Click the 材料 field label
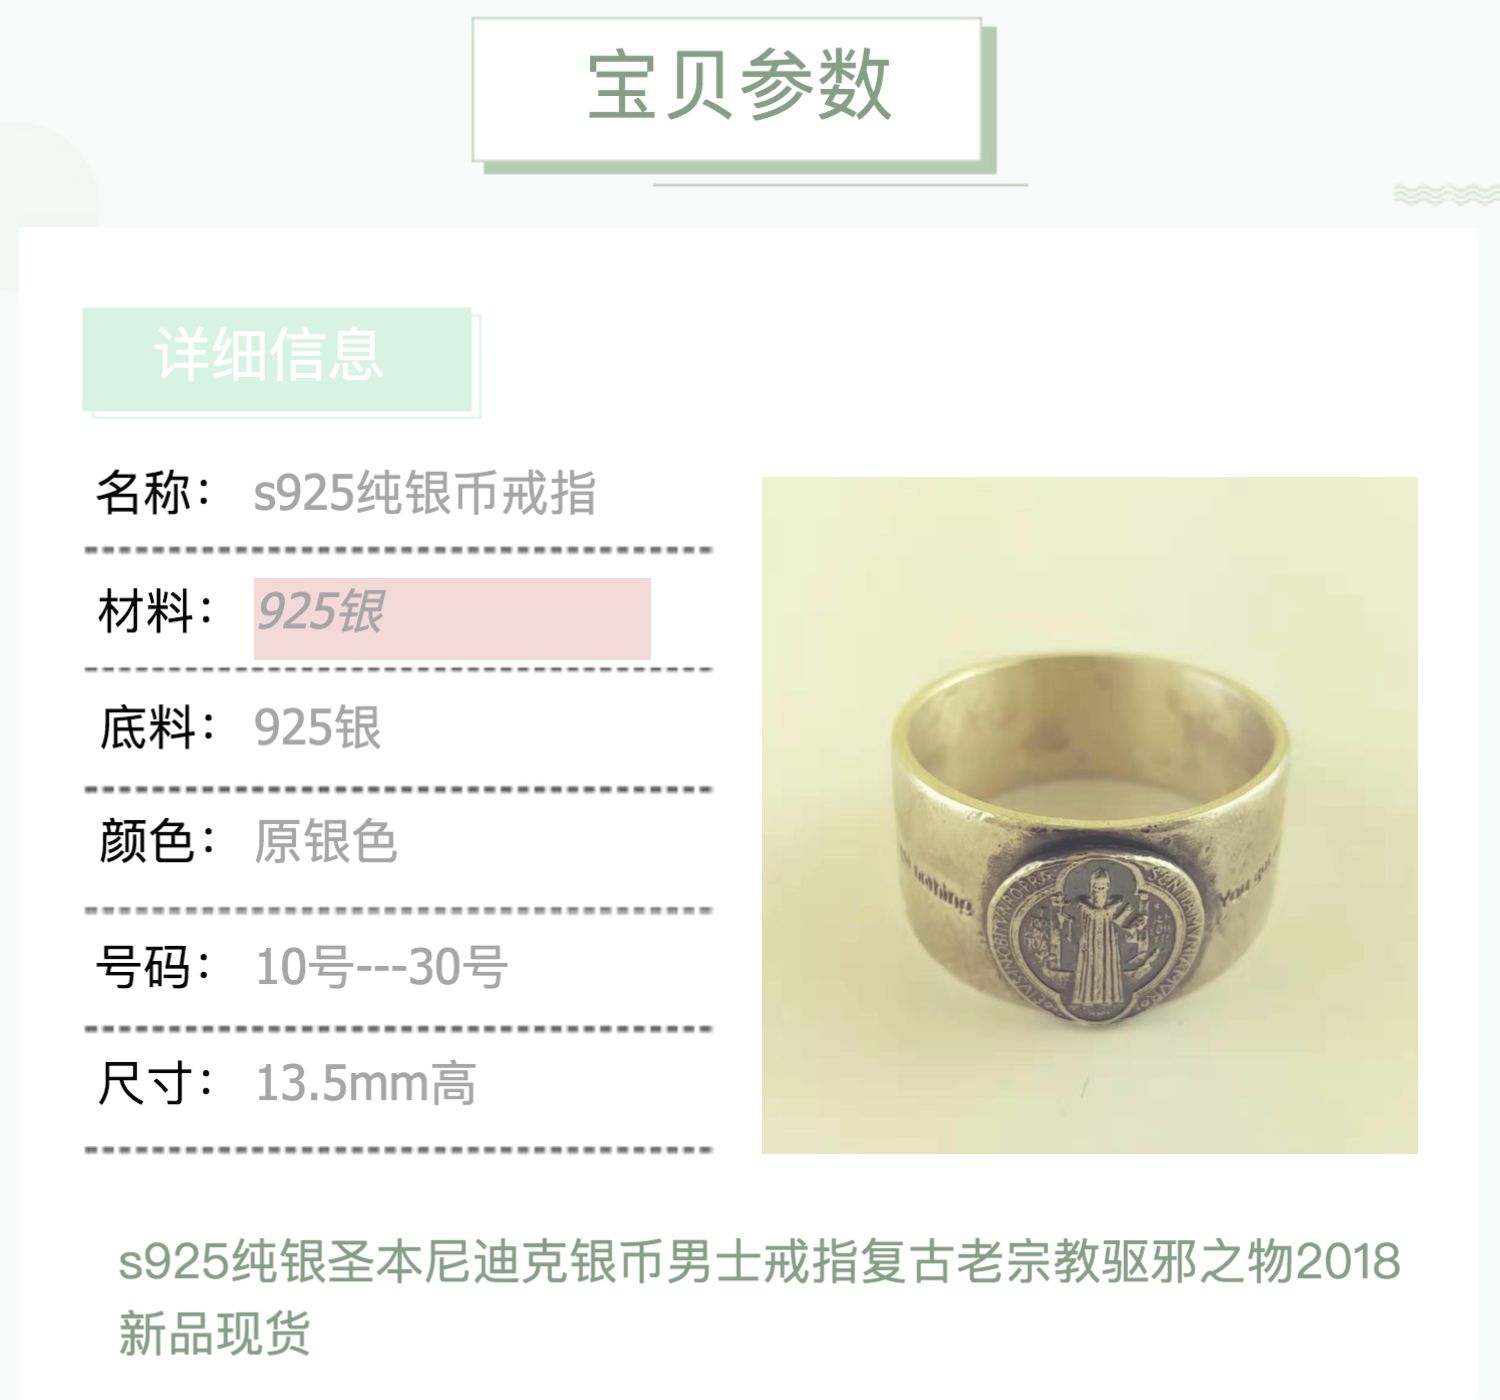The image size is (1500, 1400). click(154, 612)
